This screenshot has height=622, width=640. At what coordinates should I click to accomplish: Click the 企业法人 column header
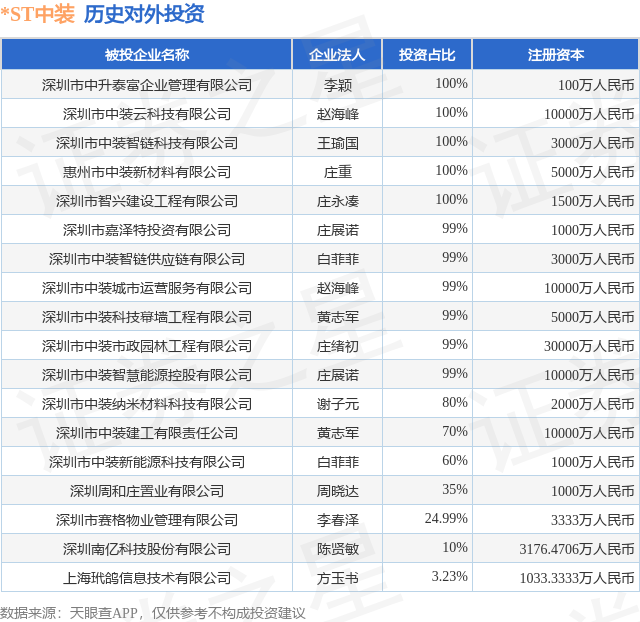(337, 55)
